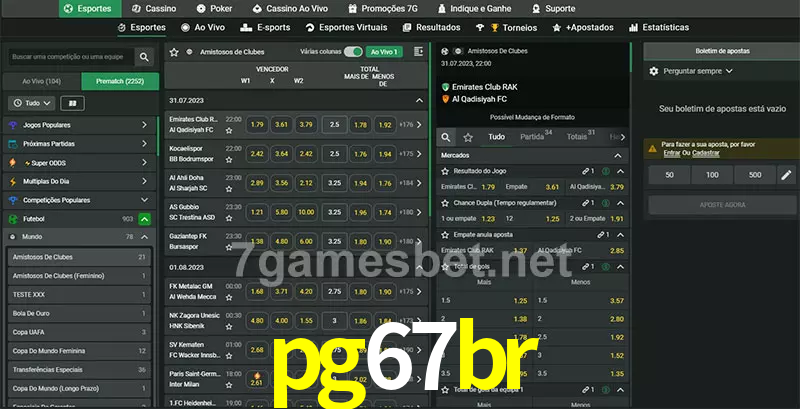Collapse the 31.07.2023 date group
The width and height of the screenshot is (800, 409).
click(419, 100)
